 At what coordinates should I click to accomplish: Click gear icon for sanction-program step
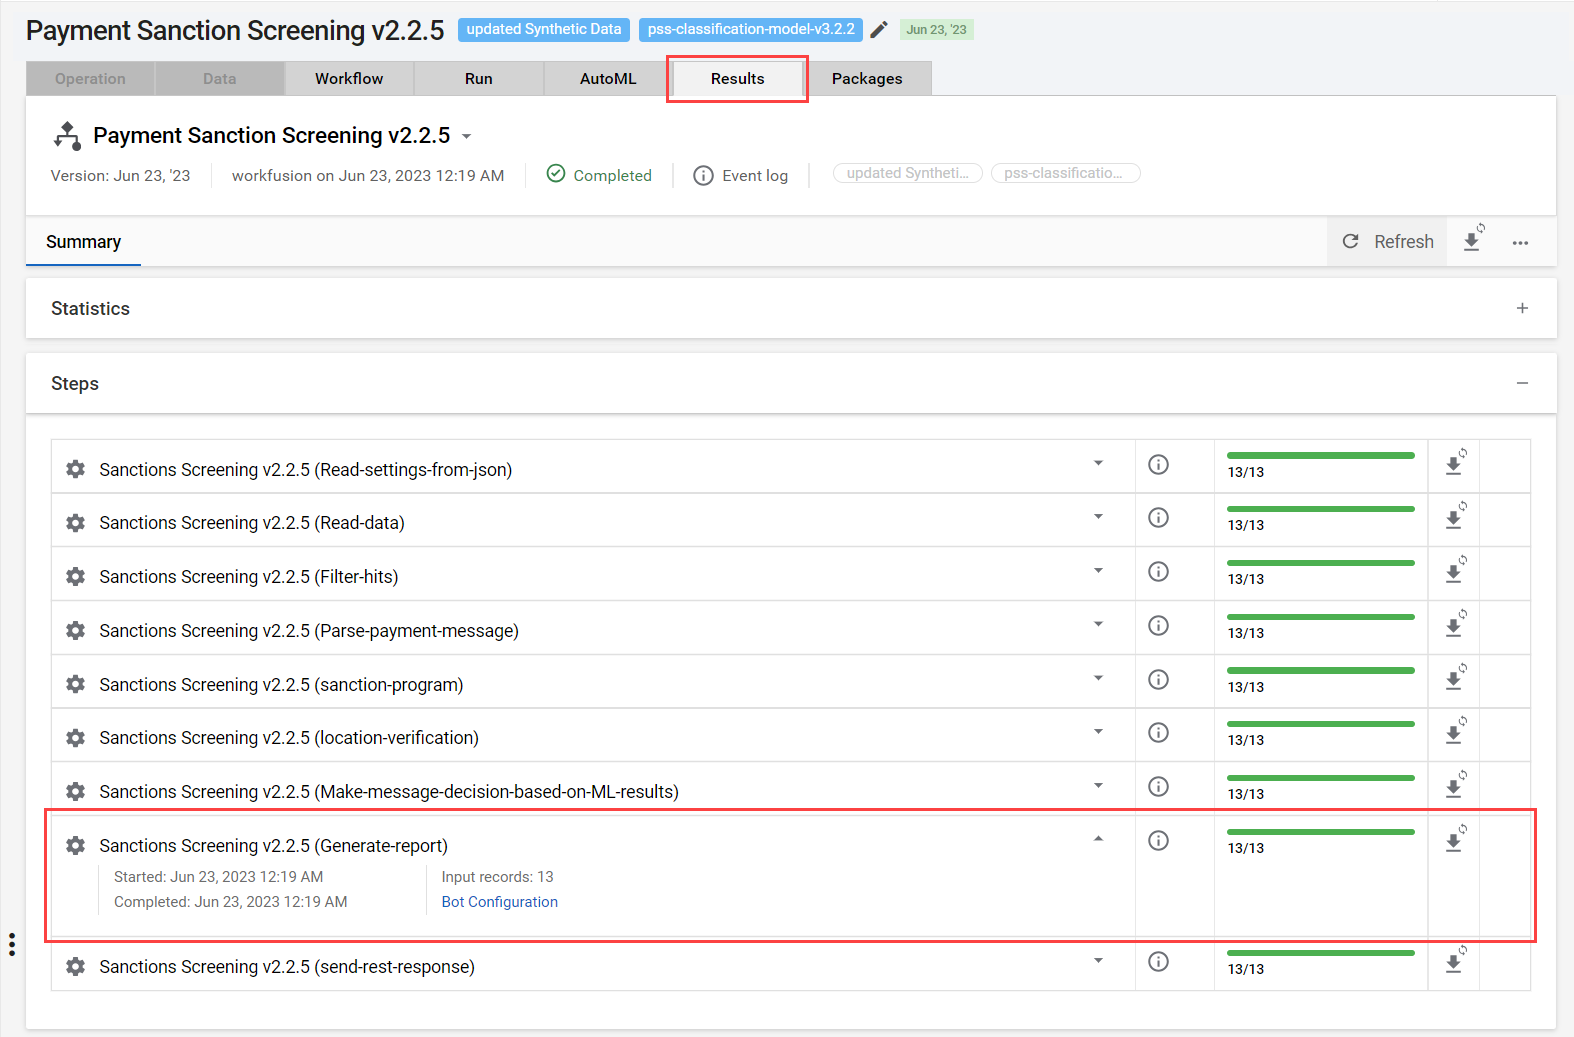[75, 684]
